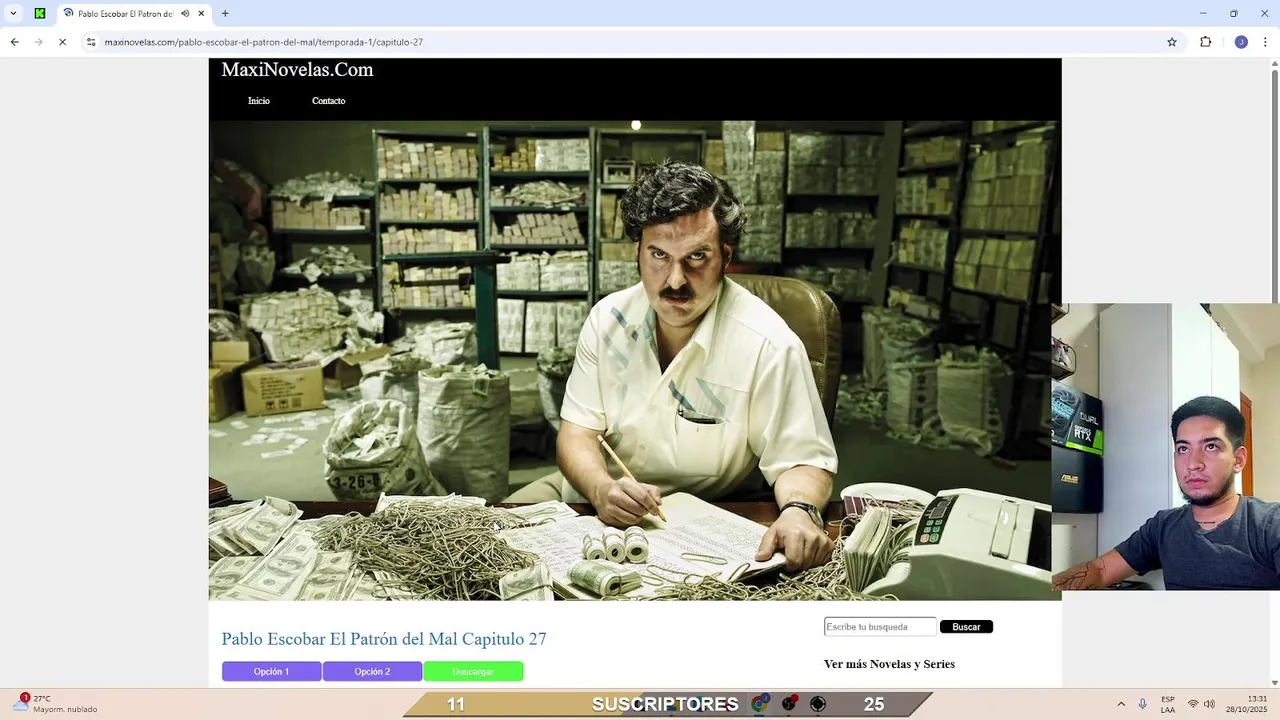Click the webcam overlay of the streamer
Image resolution: width=1280 pixels, height=720 pixels.
(x=1165, y=447)
